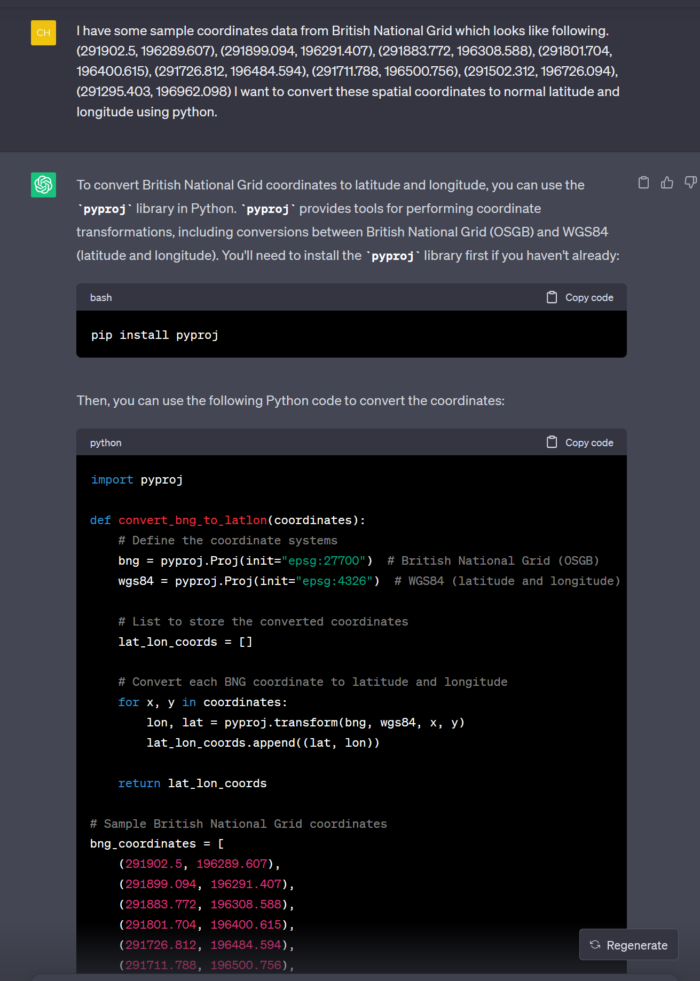
Task: Click the pip install pyproj command
Action: point(154,335)
